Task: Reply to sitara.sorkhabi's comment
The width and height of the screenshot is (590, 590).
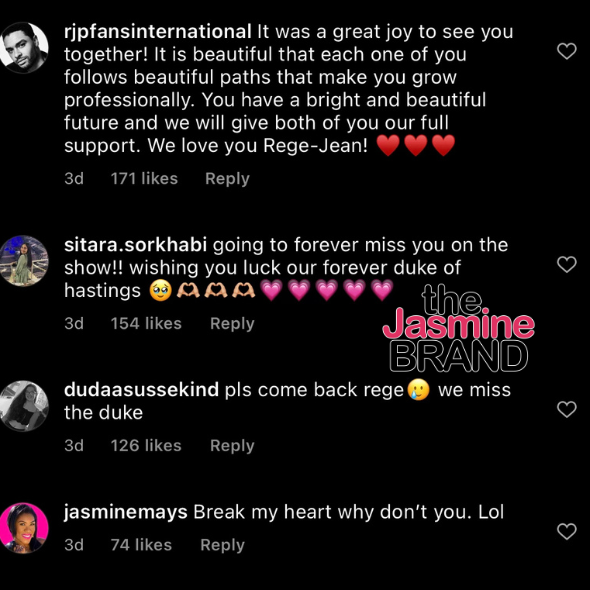Action: pos(232,324)
